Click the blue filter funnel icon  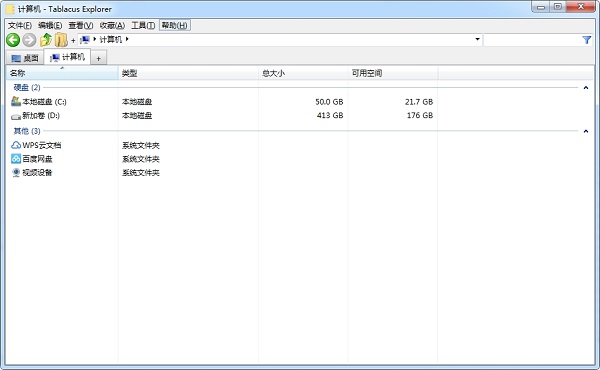tap(587, 40)
